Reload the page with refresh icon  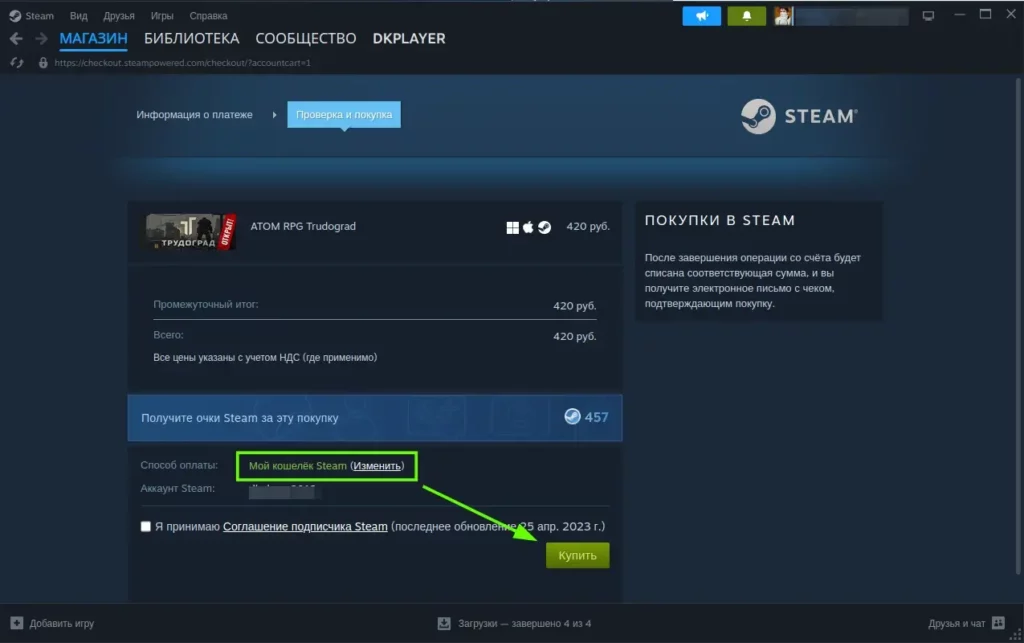[17, 63]
